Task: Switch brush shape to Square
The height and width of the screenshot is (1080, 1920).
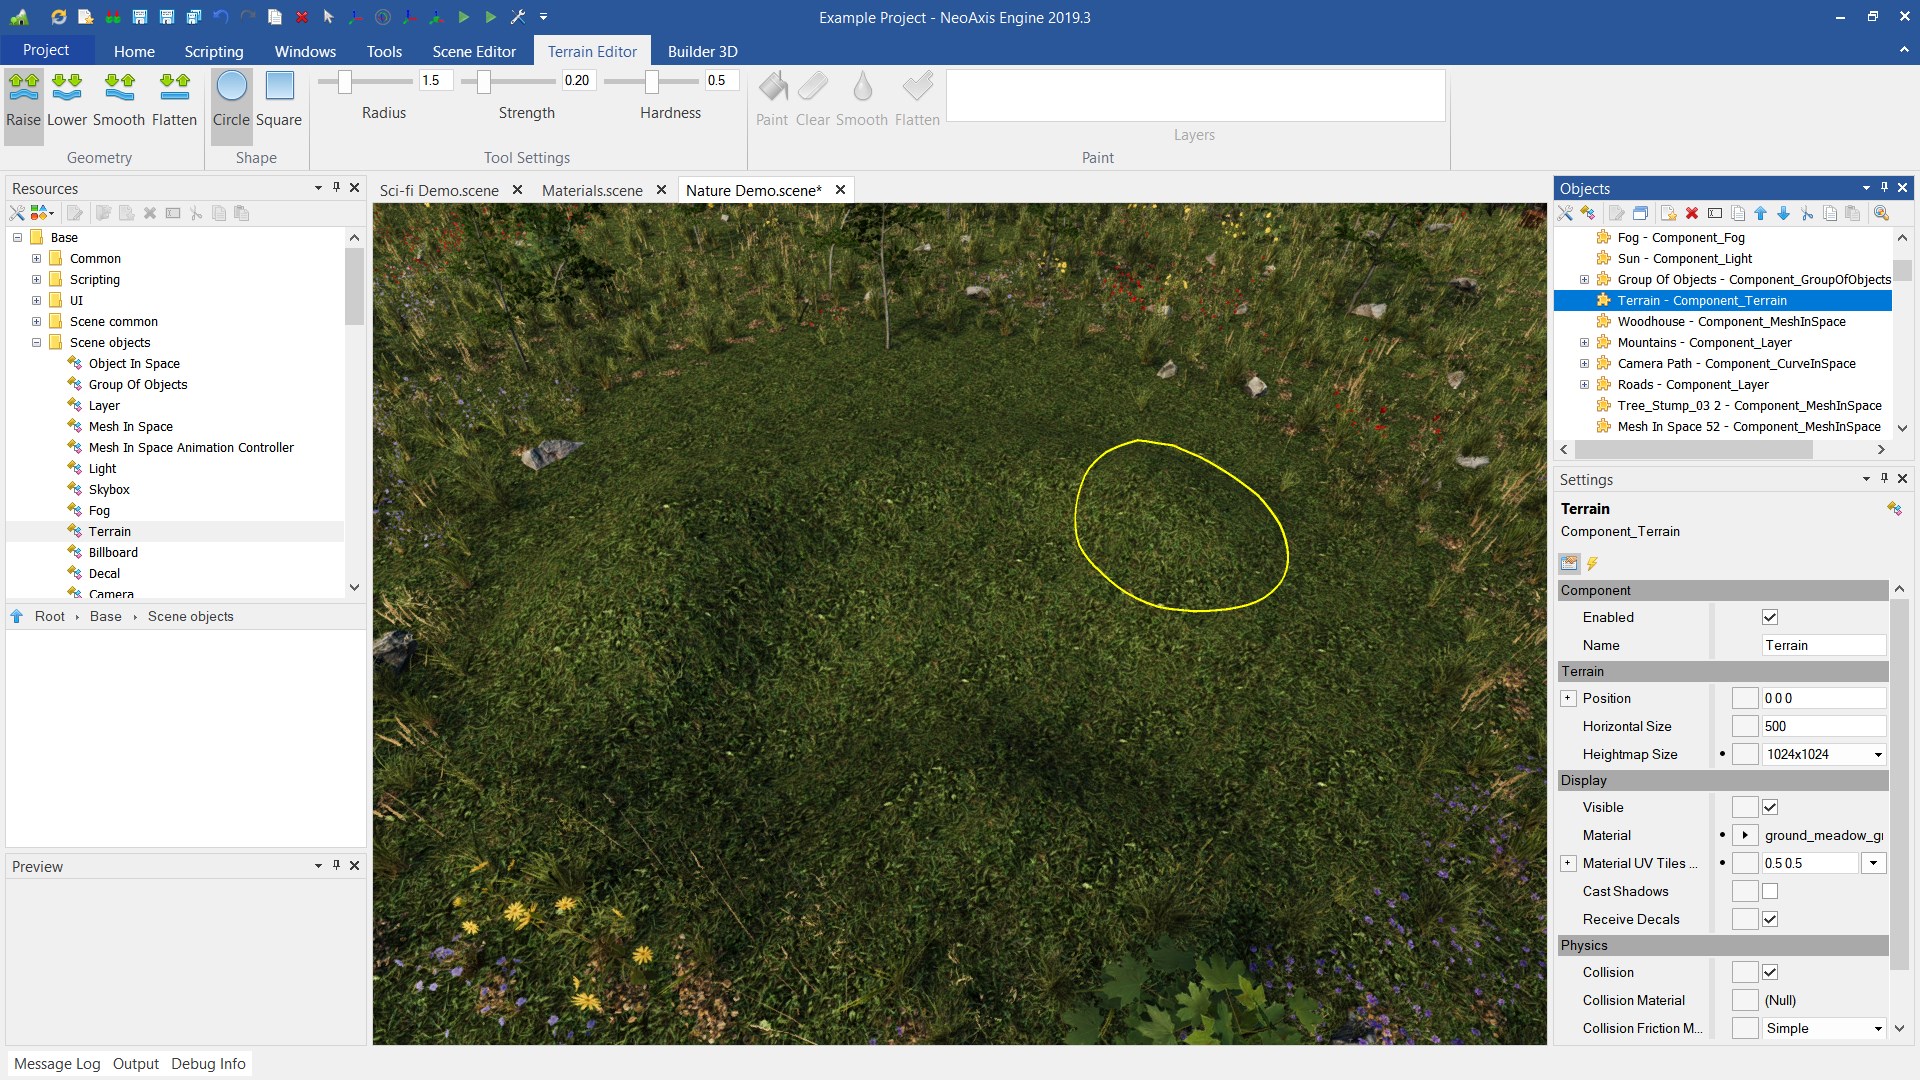Action: pos(279,100)
